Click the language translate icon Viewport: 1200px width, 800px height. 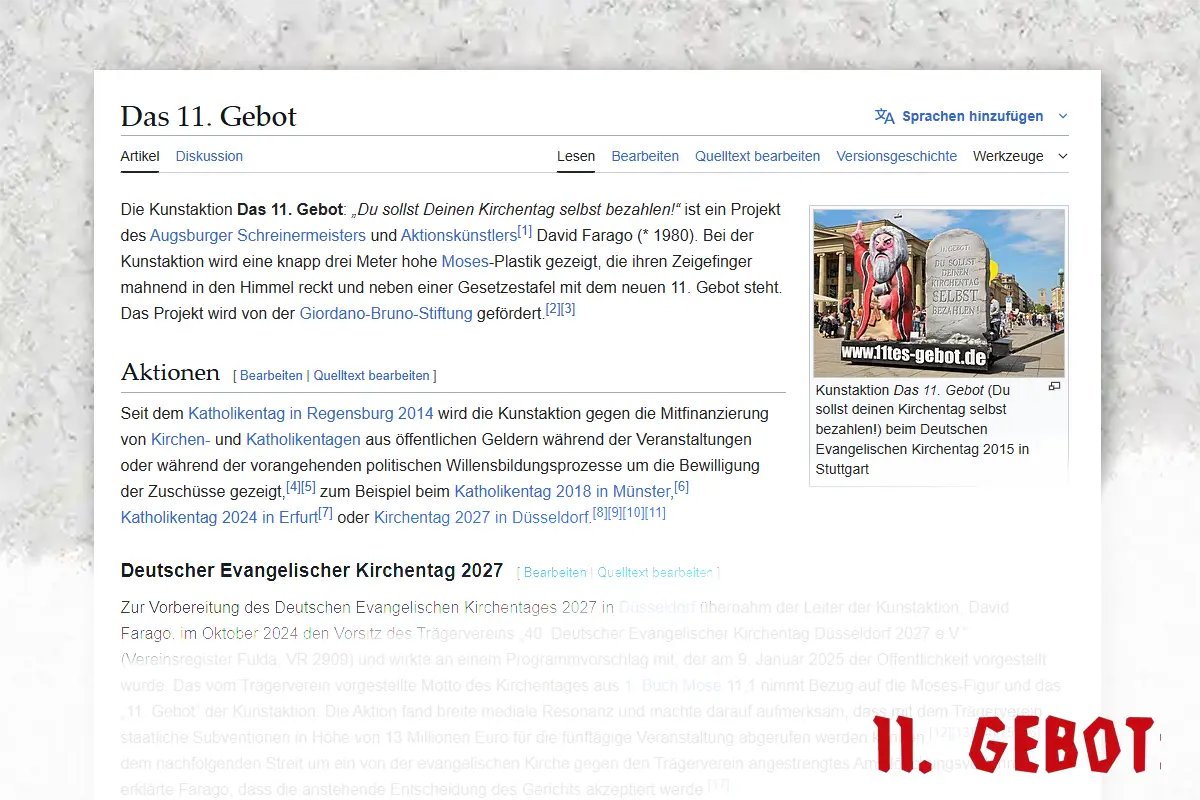tap(884, 116)
